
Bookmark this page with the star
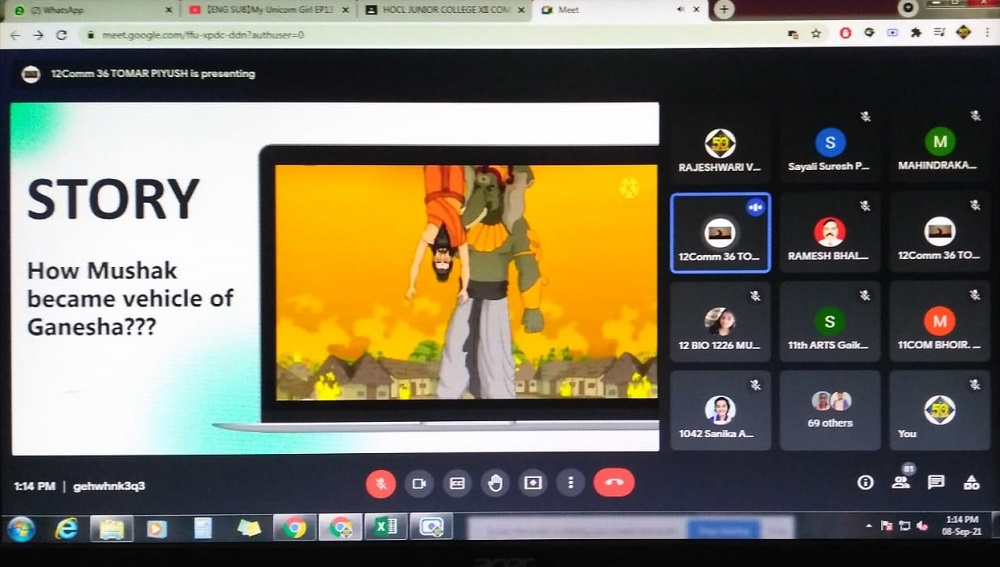[816, 34]
